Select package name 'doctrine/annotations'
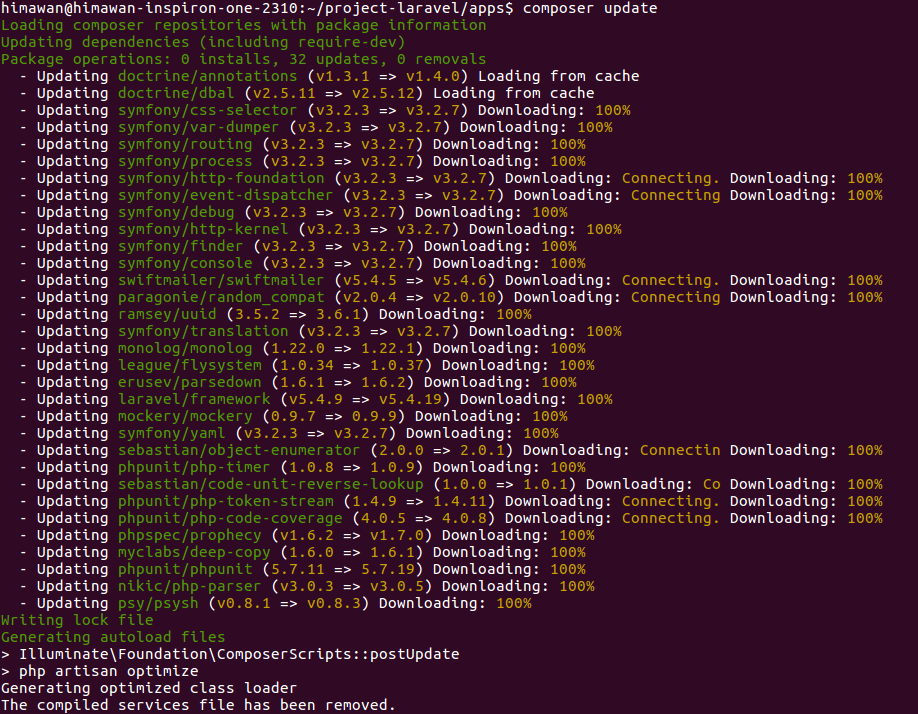918x714 pixels. point(208,77)
